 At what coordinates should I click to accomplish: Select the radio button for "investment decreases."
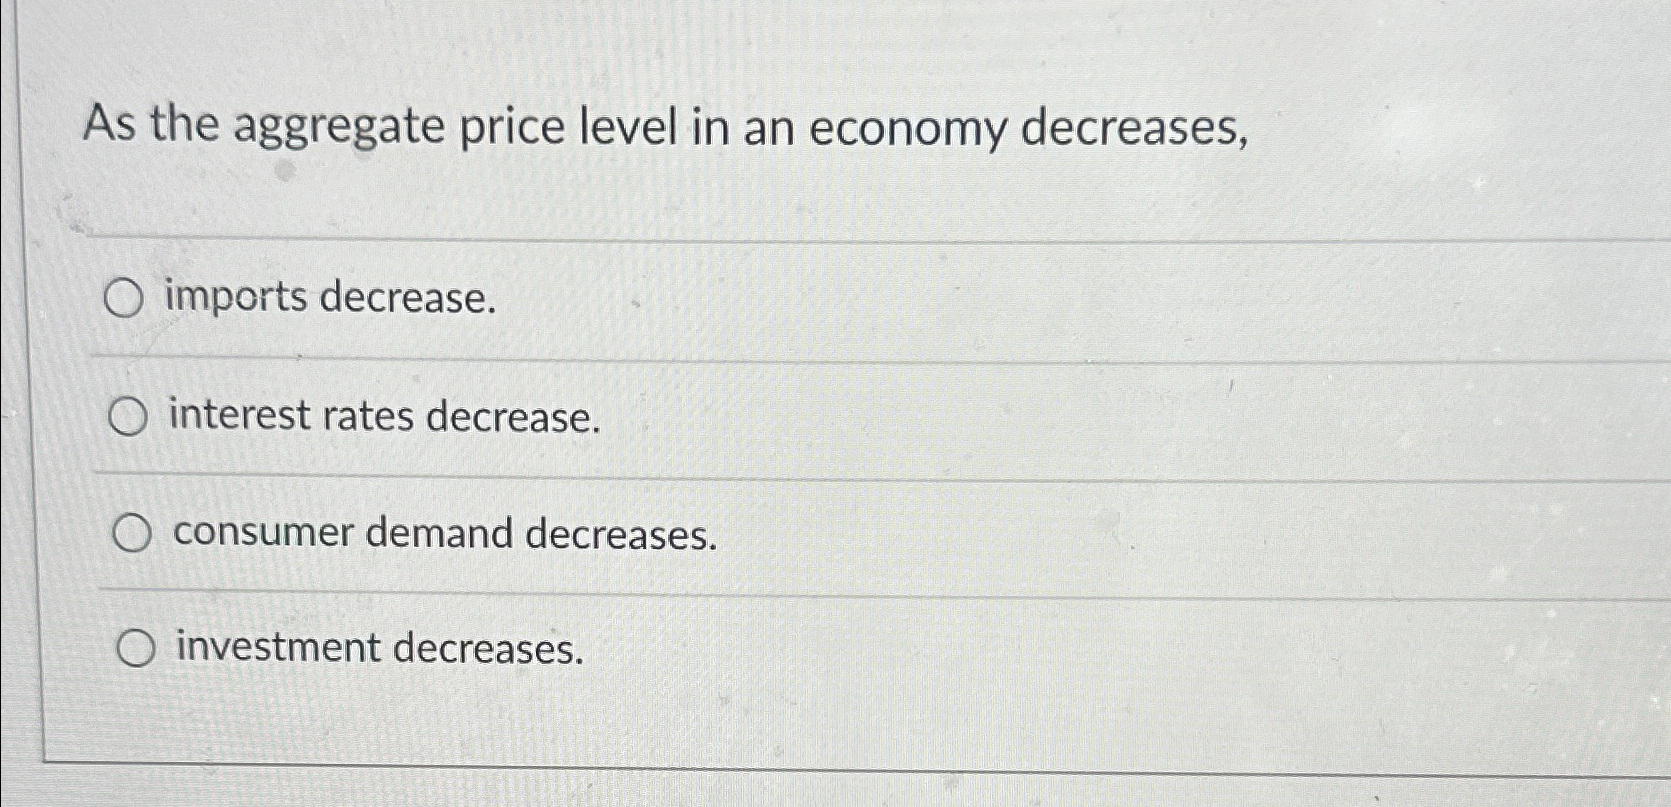[x=136, y=649]
